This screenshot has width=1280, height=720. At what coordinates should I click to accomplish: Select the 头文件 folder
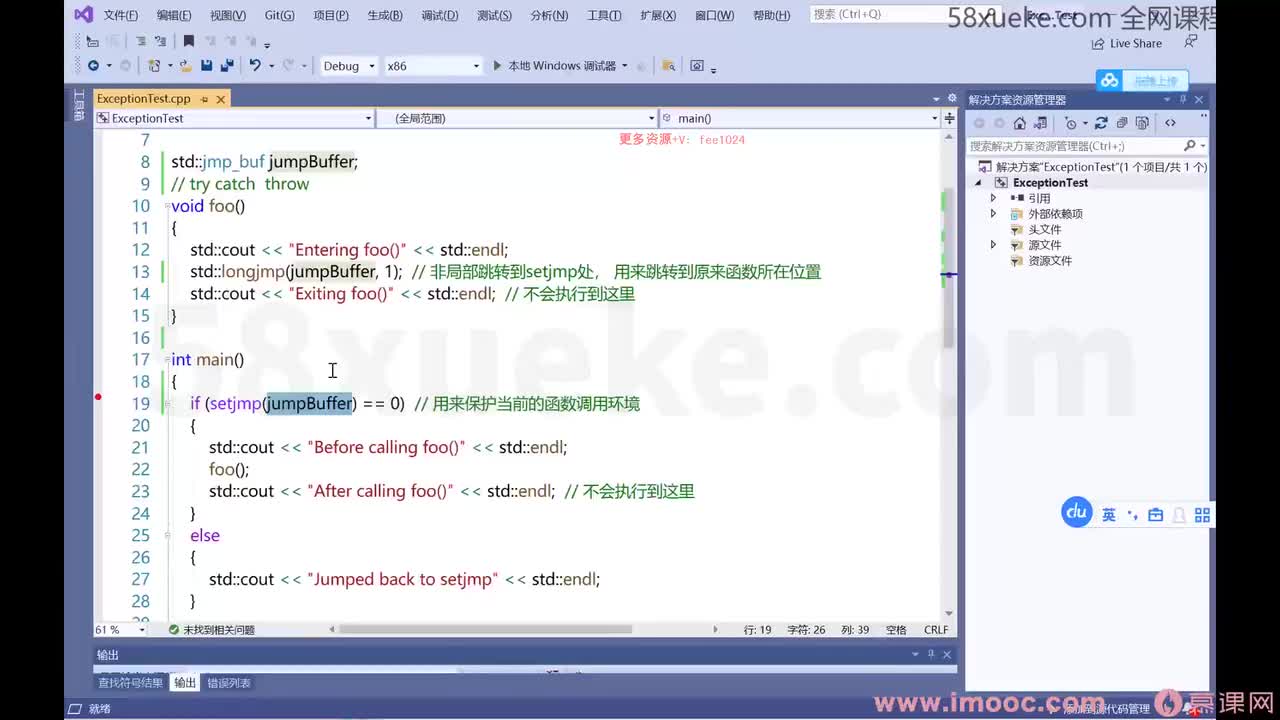[1044, 229]
